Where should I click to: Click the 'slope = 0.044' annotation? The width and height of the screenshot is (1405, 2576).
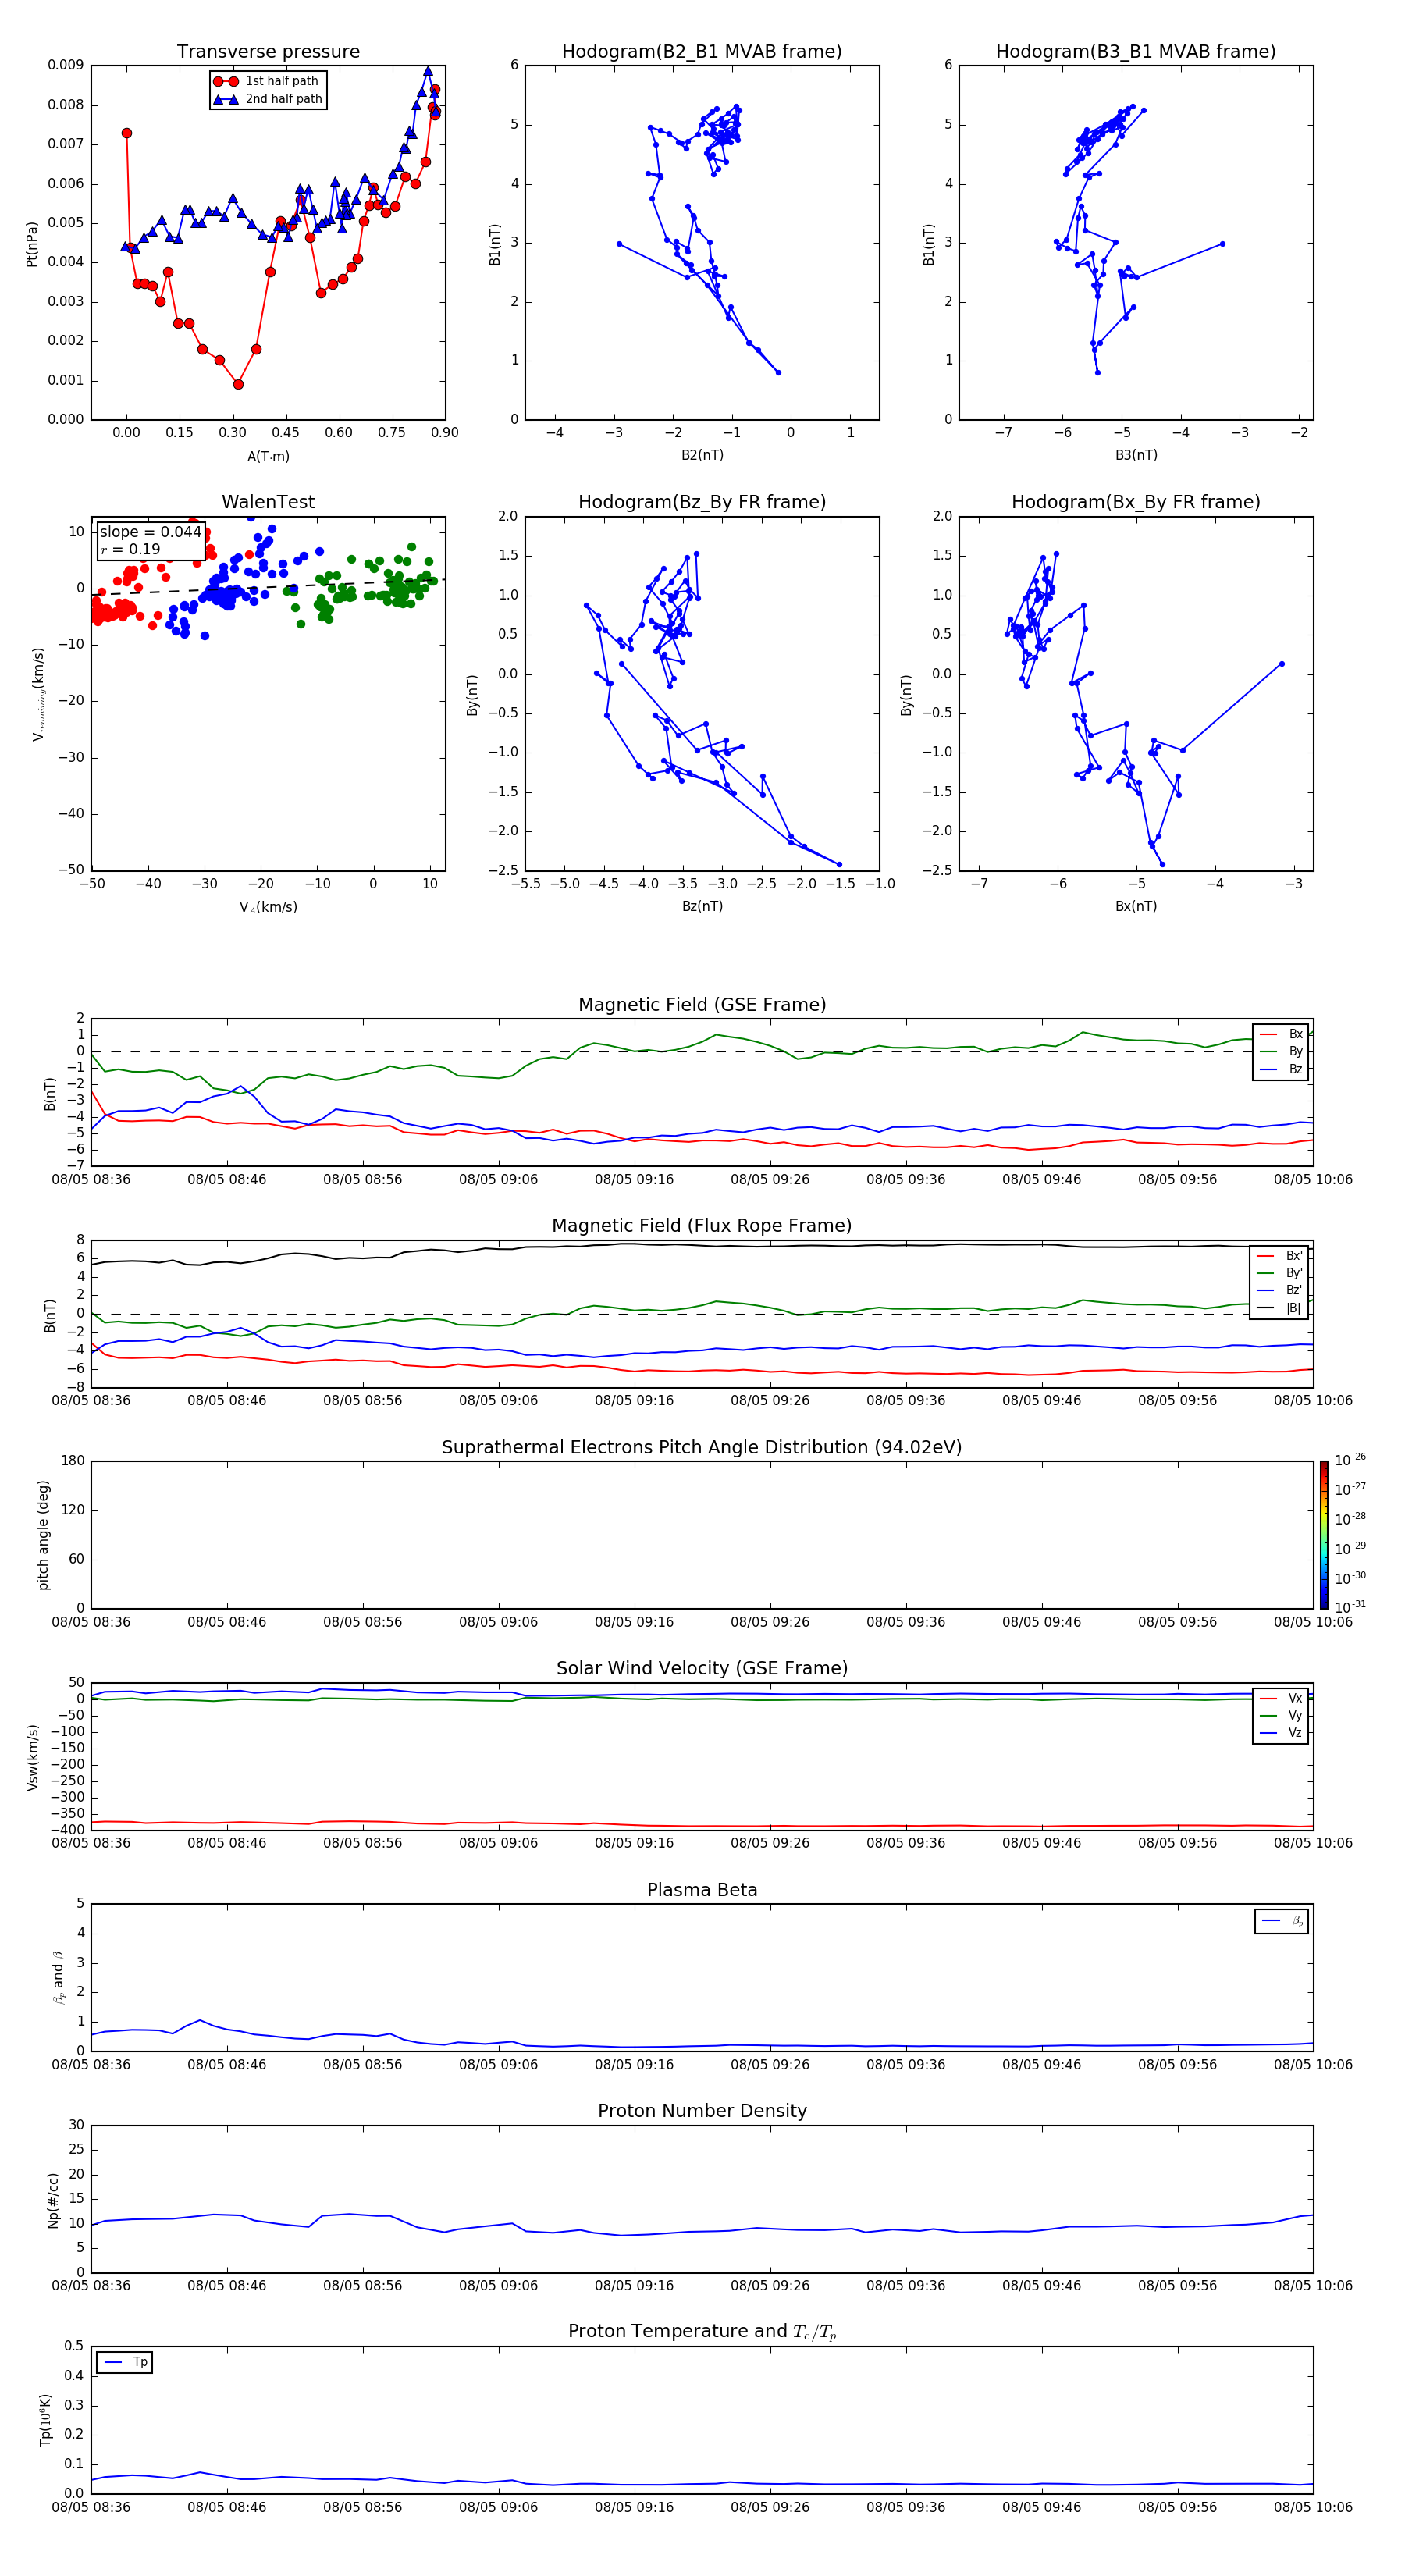[150, 532]
